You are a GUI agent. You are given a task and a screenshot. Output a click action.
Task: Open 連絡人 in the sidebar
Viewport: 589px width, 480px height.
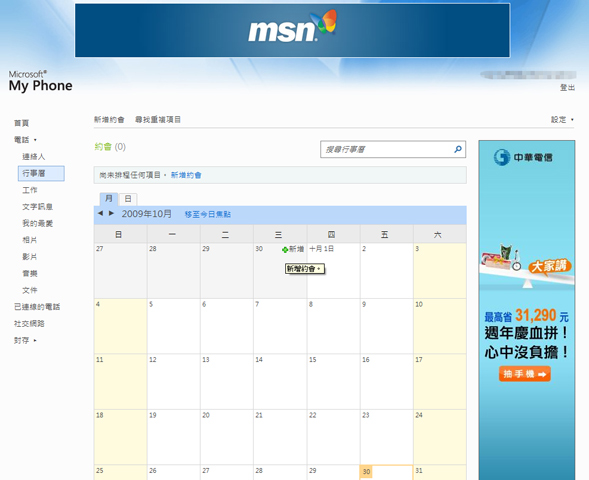click(33, 157)
